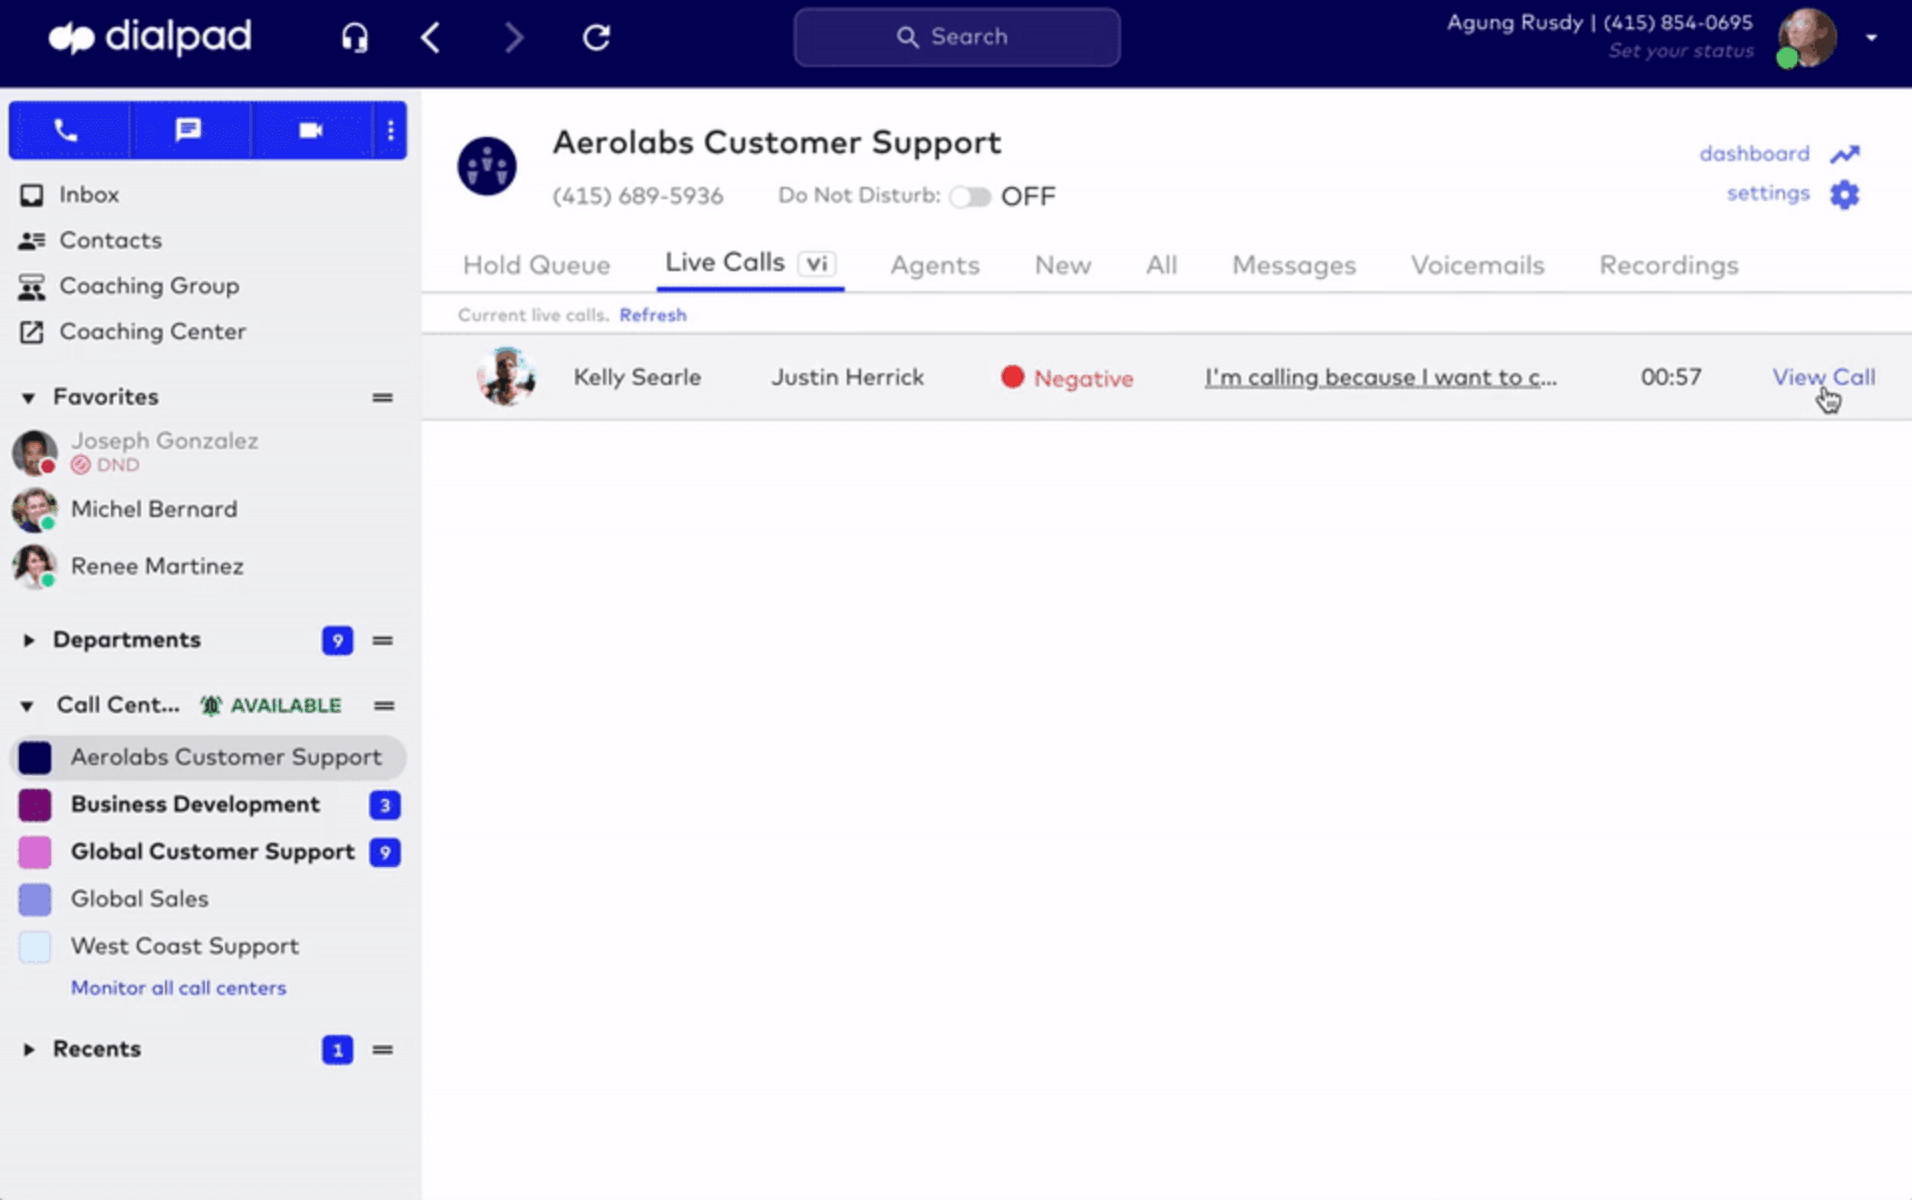Collapse the Call Centers section
This screenshot has width=1912, height=1200.
tap(28, 706)
